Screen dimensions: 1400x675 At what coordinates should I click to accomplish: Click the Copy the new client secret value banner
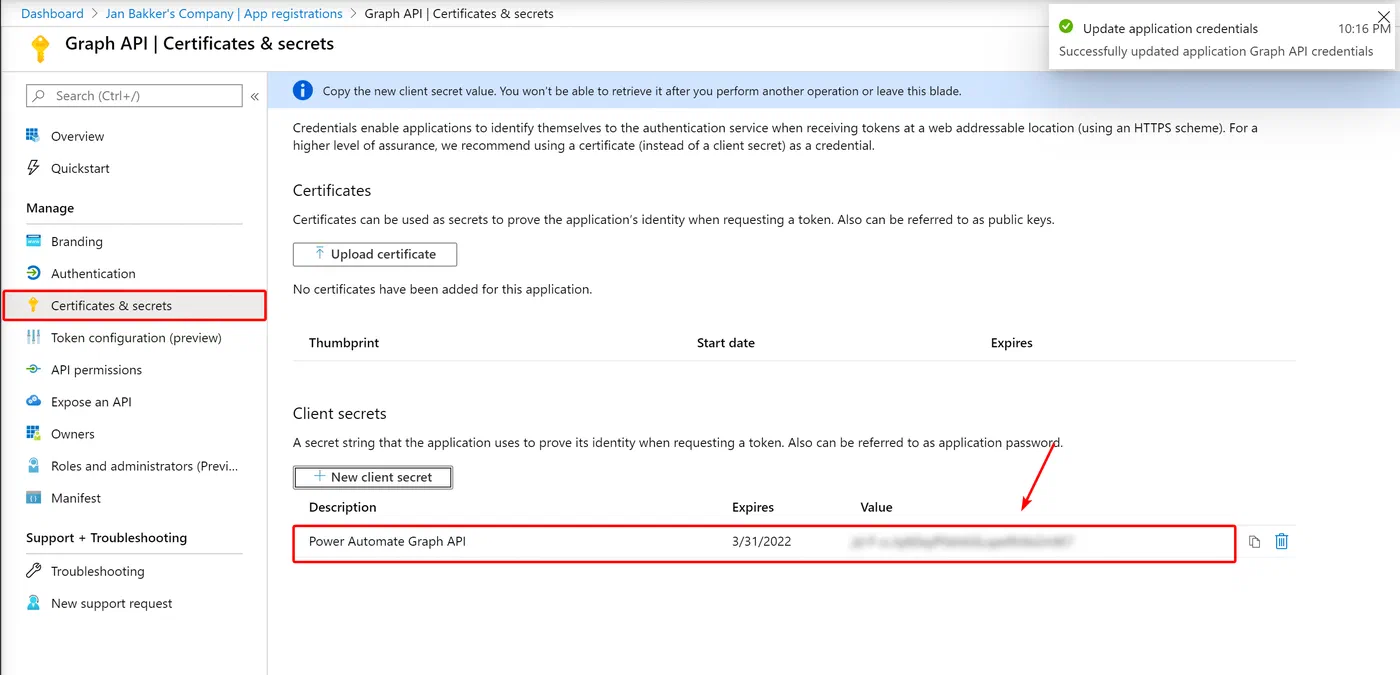pyautogui.click(x=833, y=91)
